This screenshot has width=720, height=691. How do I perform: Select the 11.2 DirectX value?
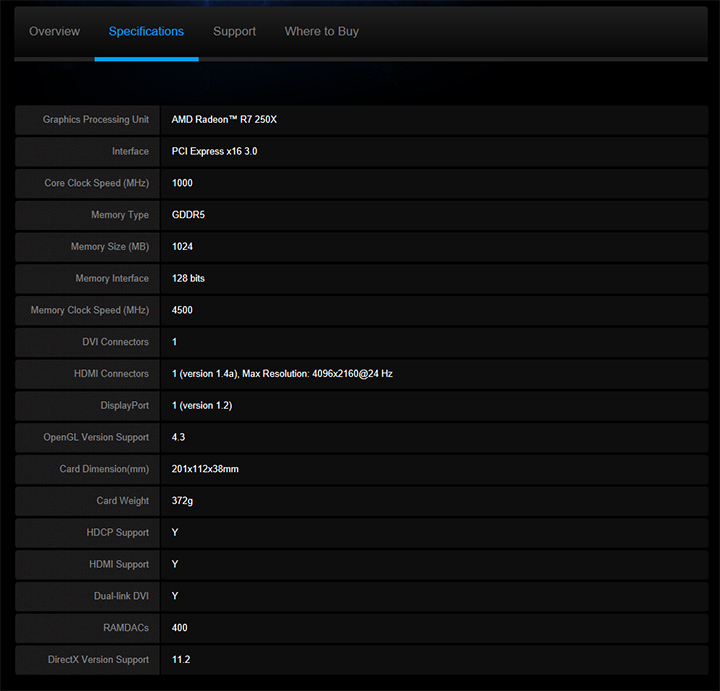pos(181,659)
